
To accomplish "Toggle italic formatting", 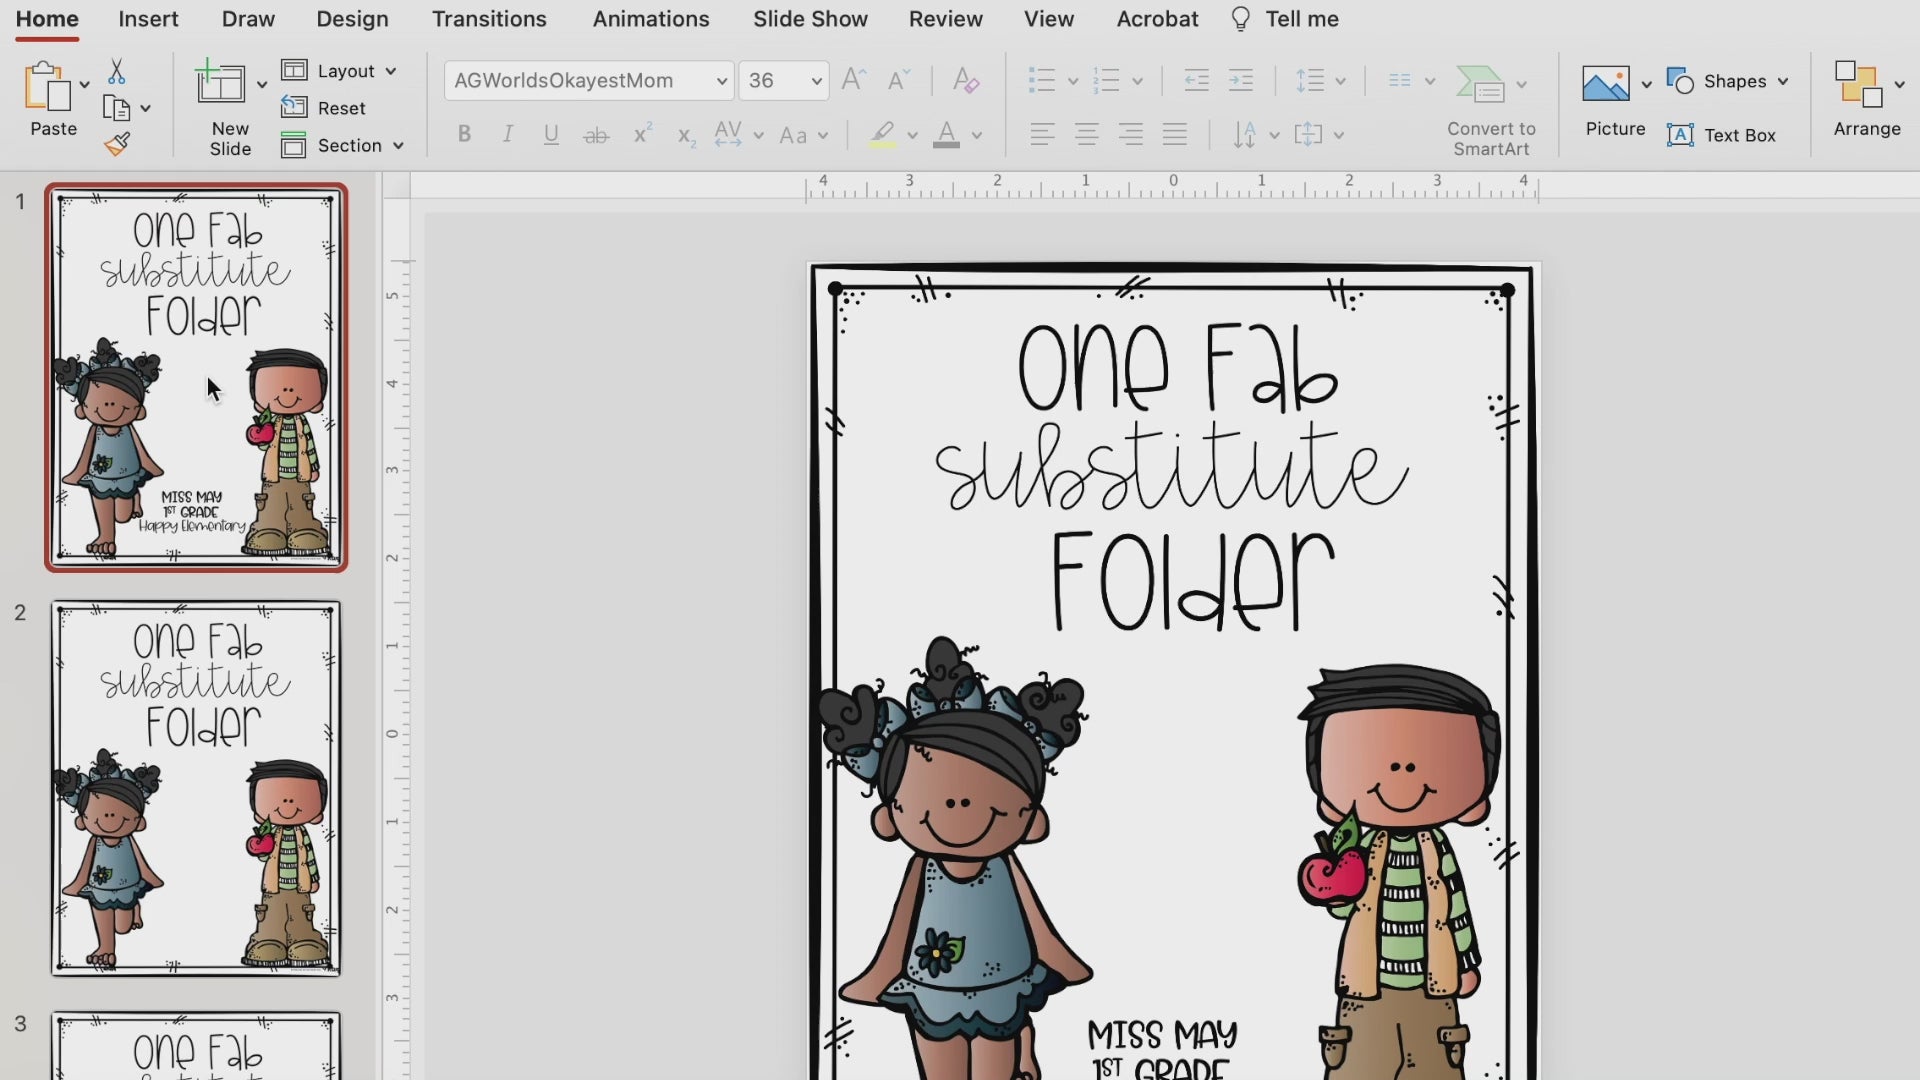I will coord(508,134).
